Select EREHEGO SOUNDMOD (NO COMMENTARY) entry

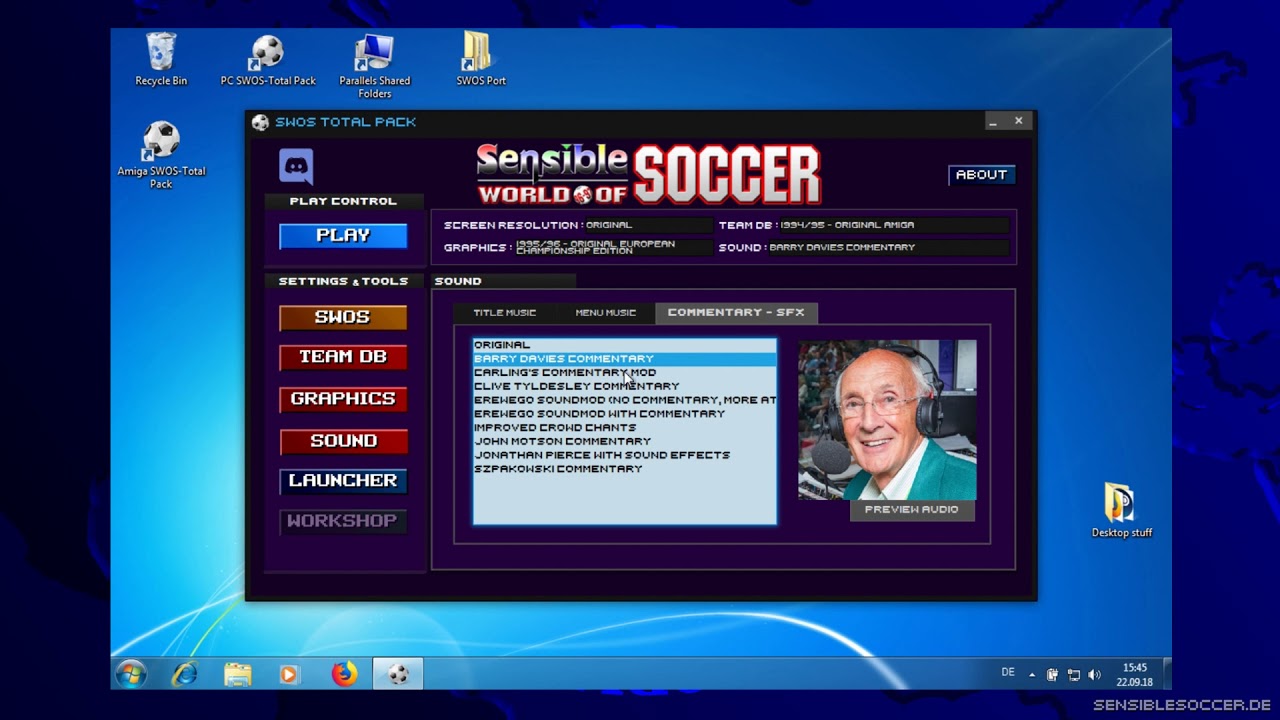pos(624,400)
